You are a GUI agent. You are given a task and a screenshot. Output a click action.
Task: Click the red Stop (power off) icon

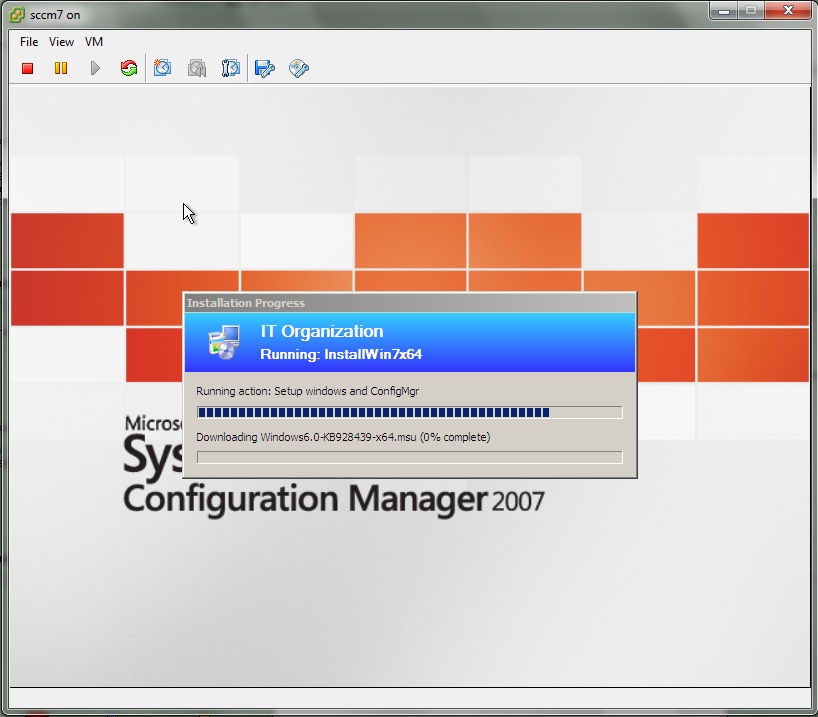pos(28,68)
